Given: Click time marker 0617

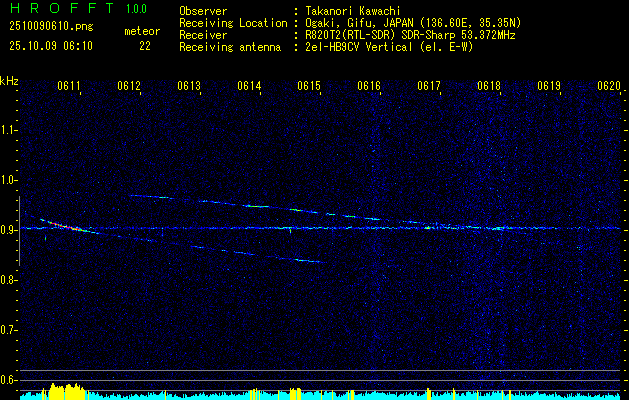Looking at the screenshot, I should click(x=429, y=86).
